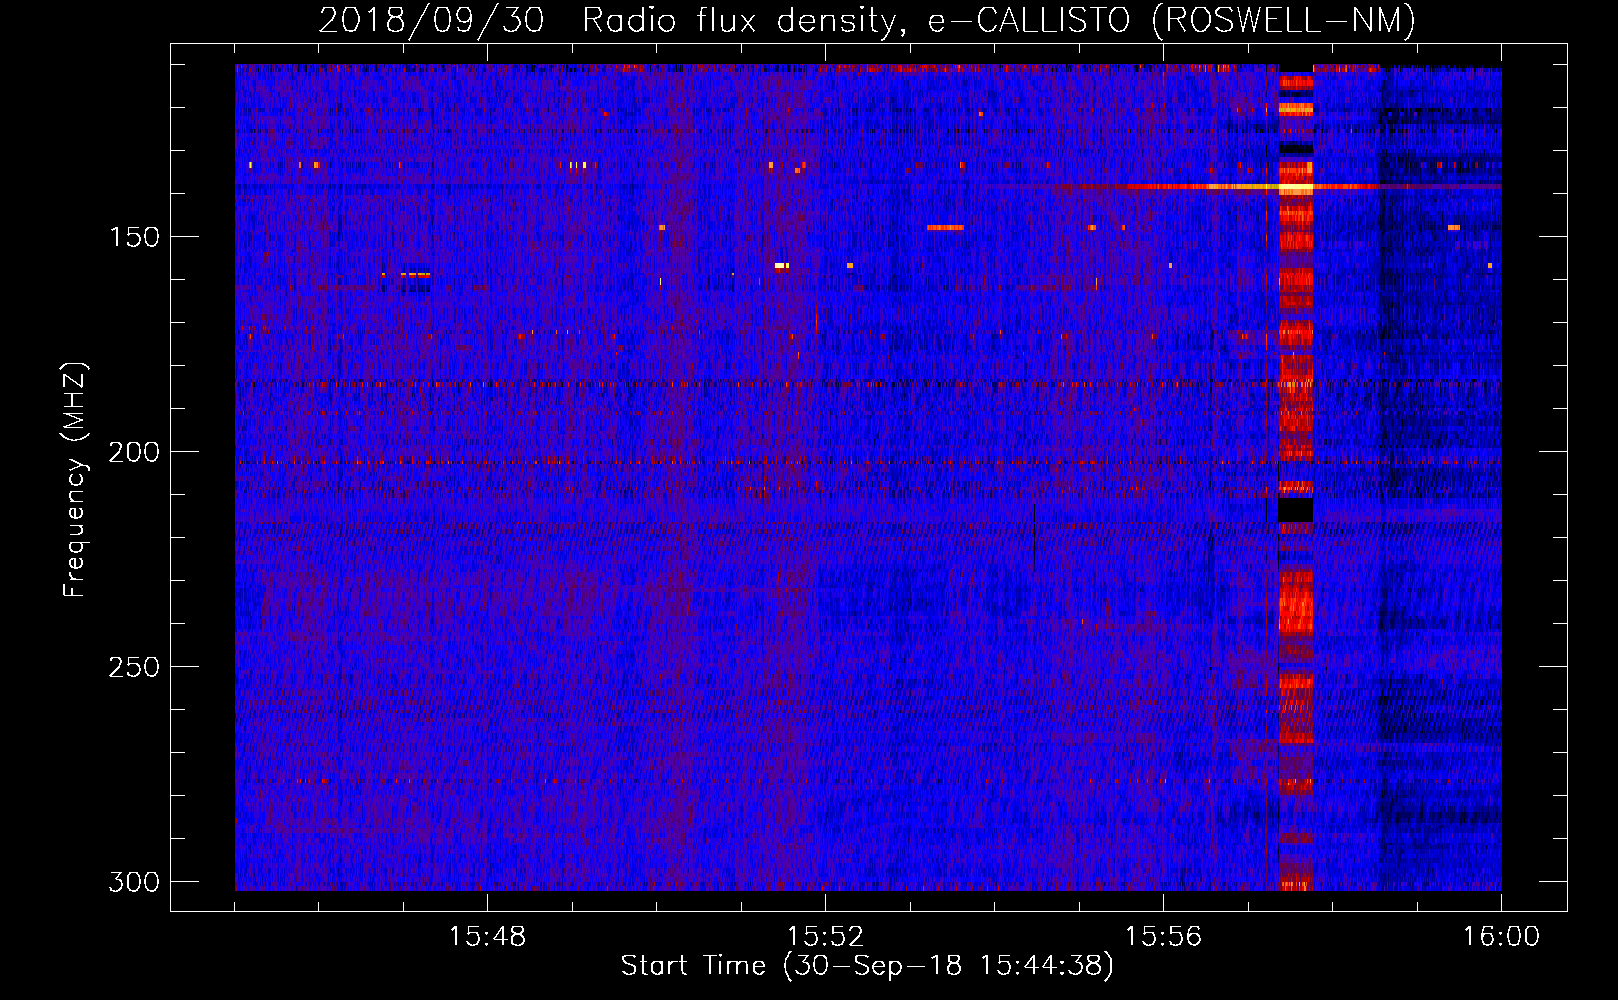Click the 150 frequency tick label
This screenshot has width=1618, height=1000.
[x=134, y=237]
